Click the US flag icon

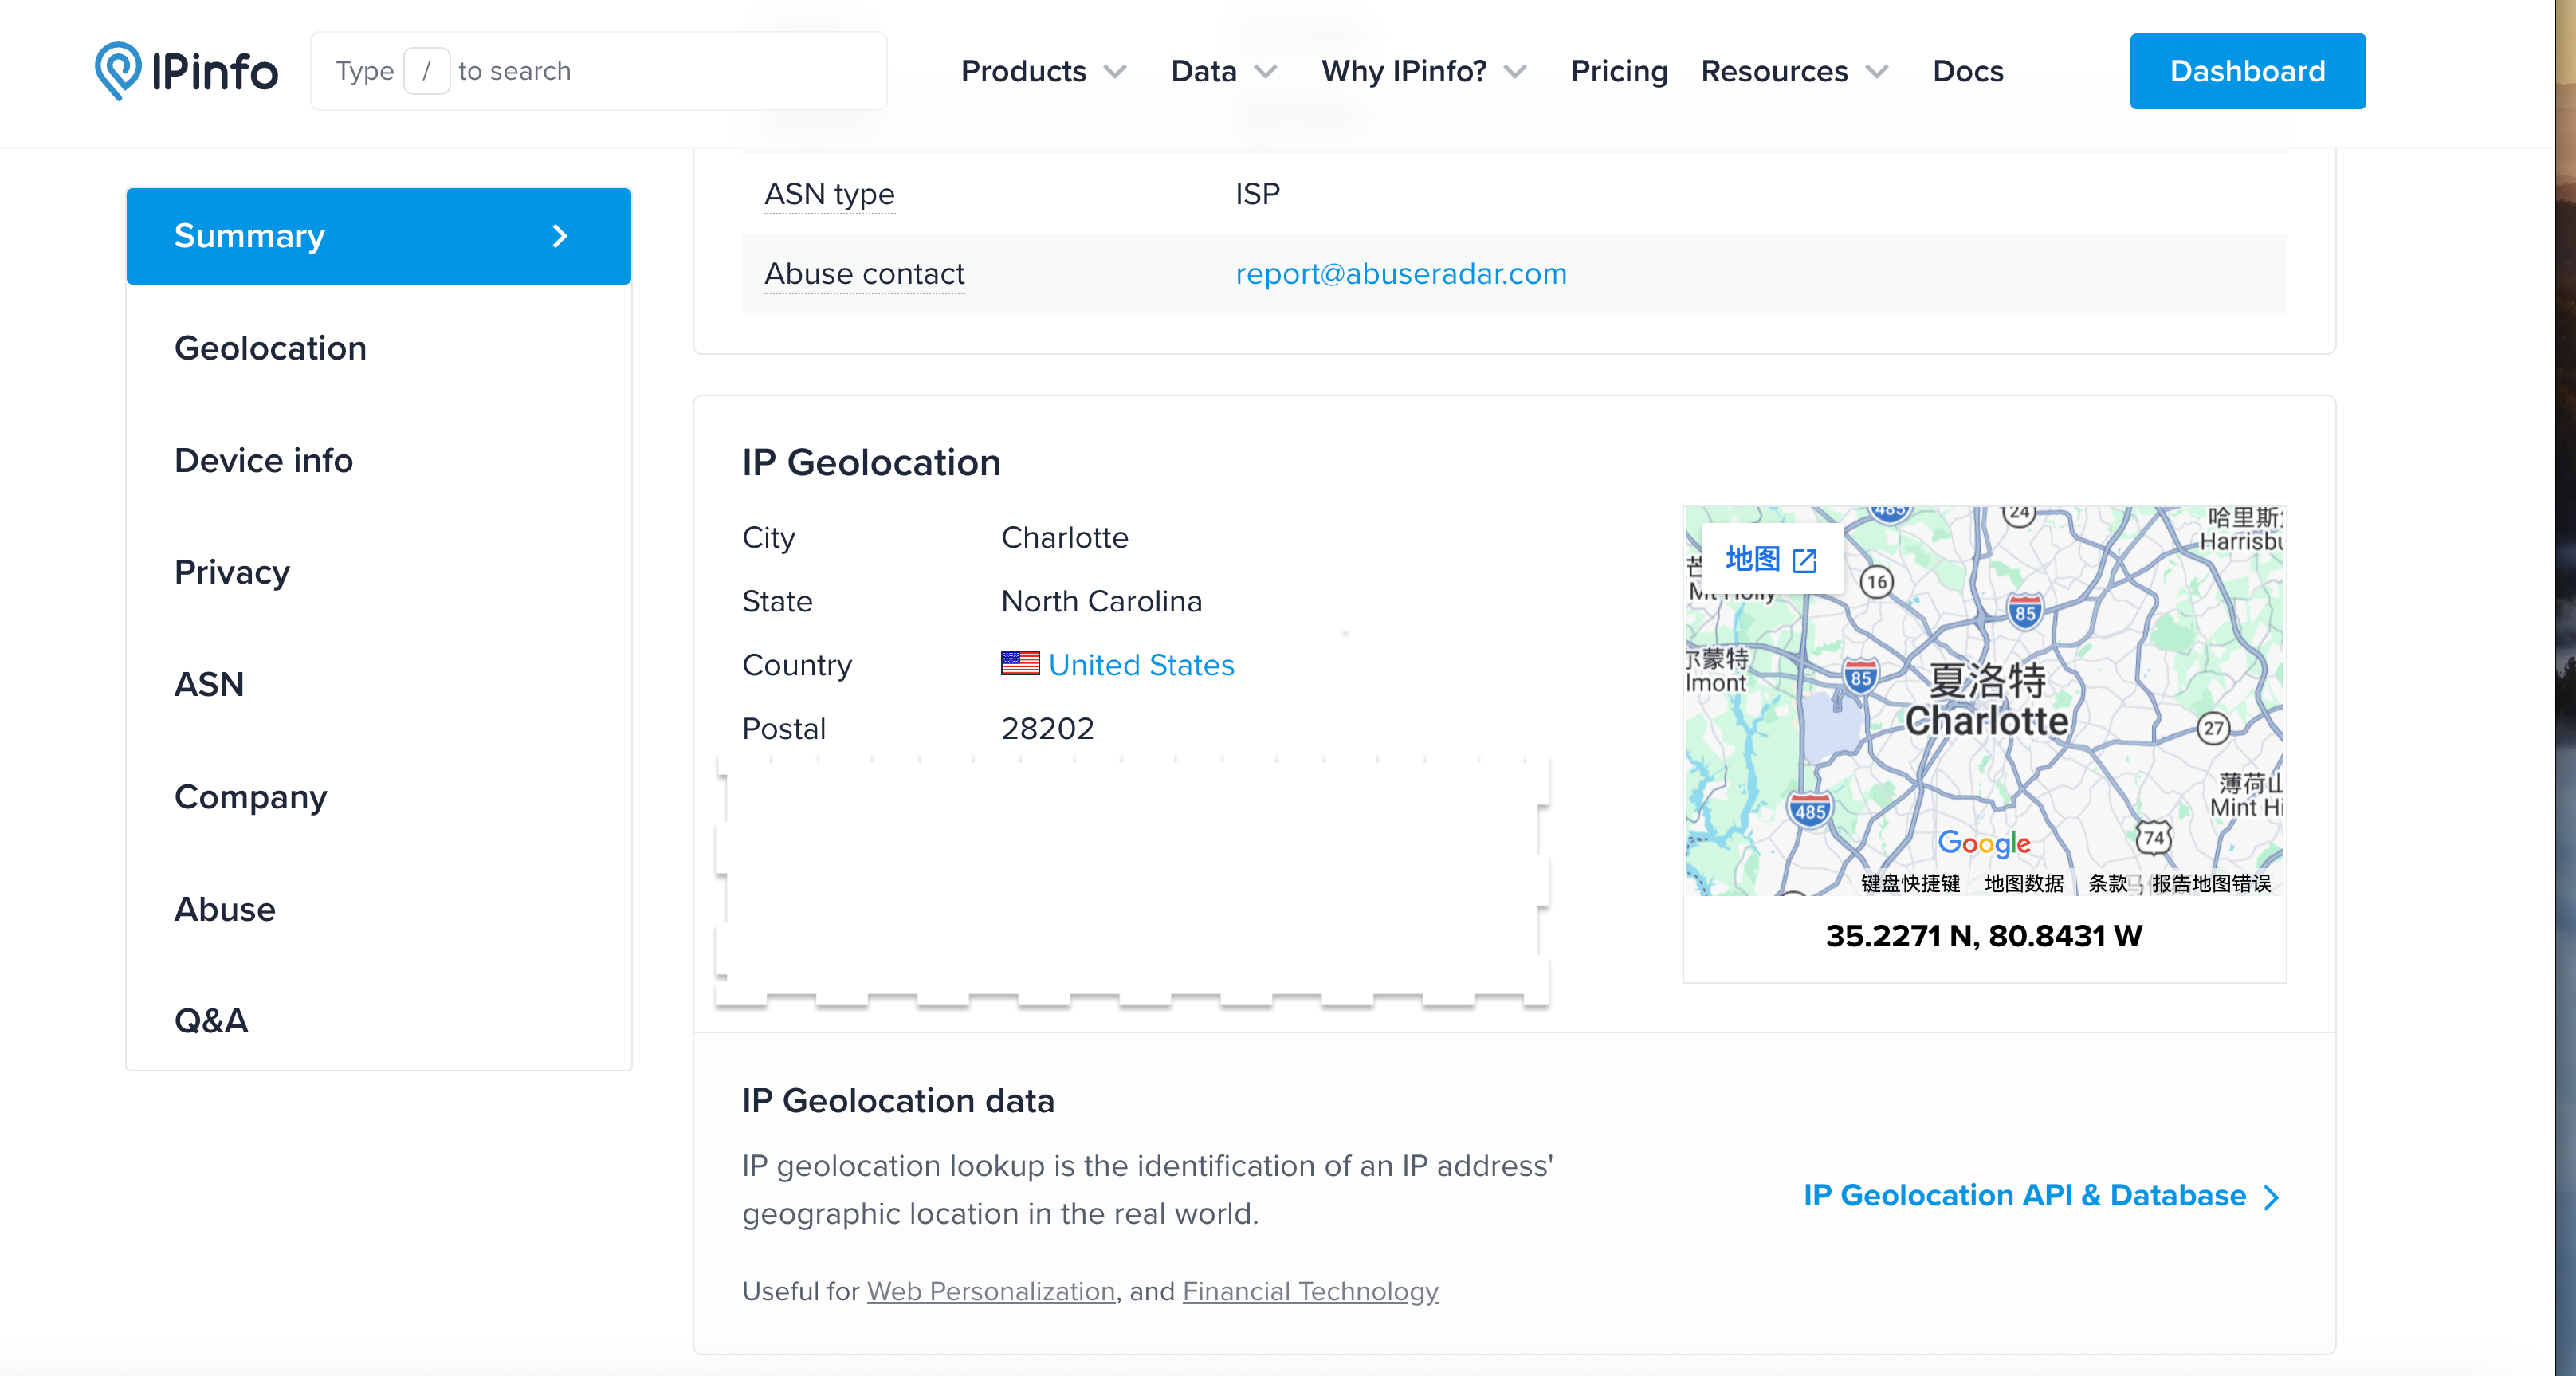pos(1019,664)
